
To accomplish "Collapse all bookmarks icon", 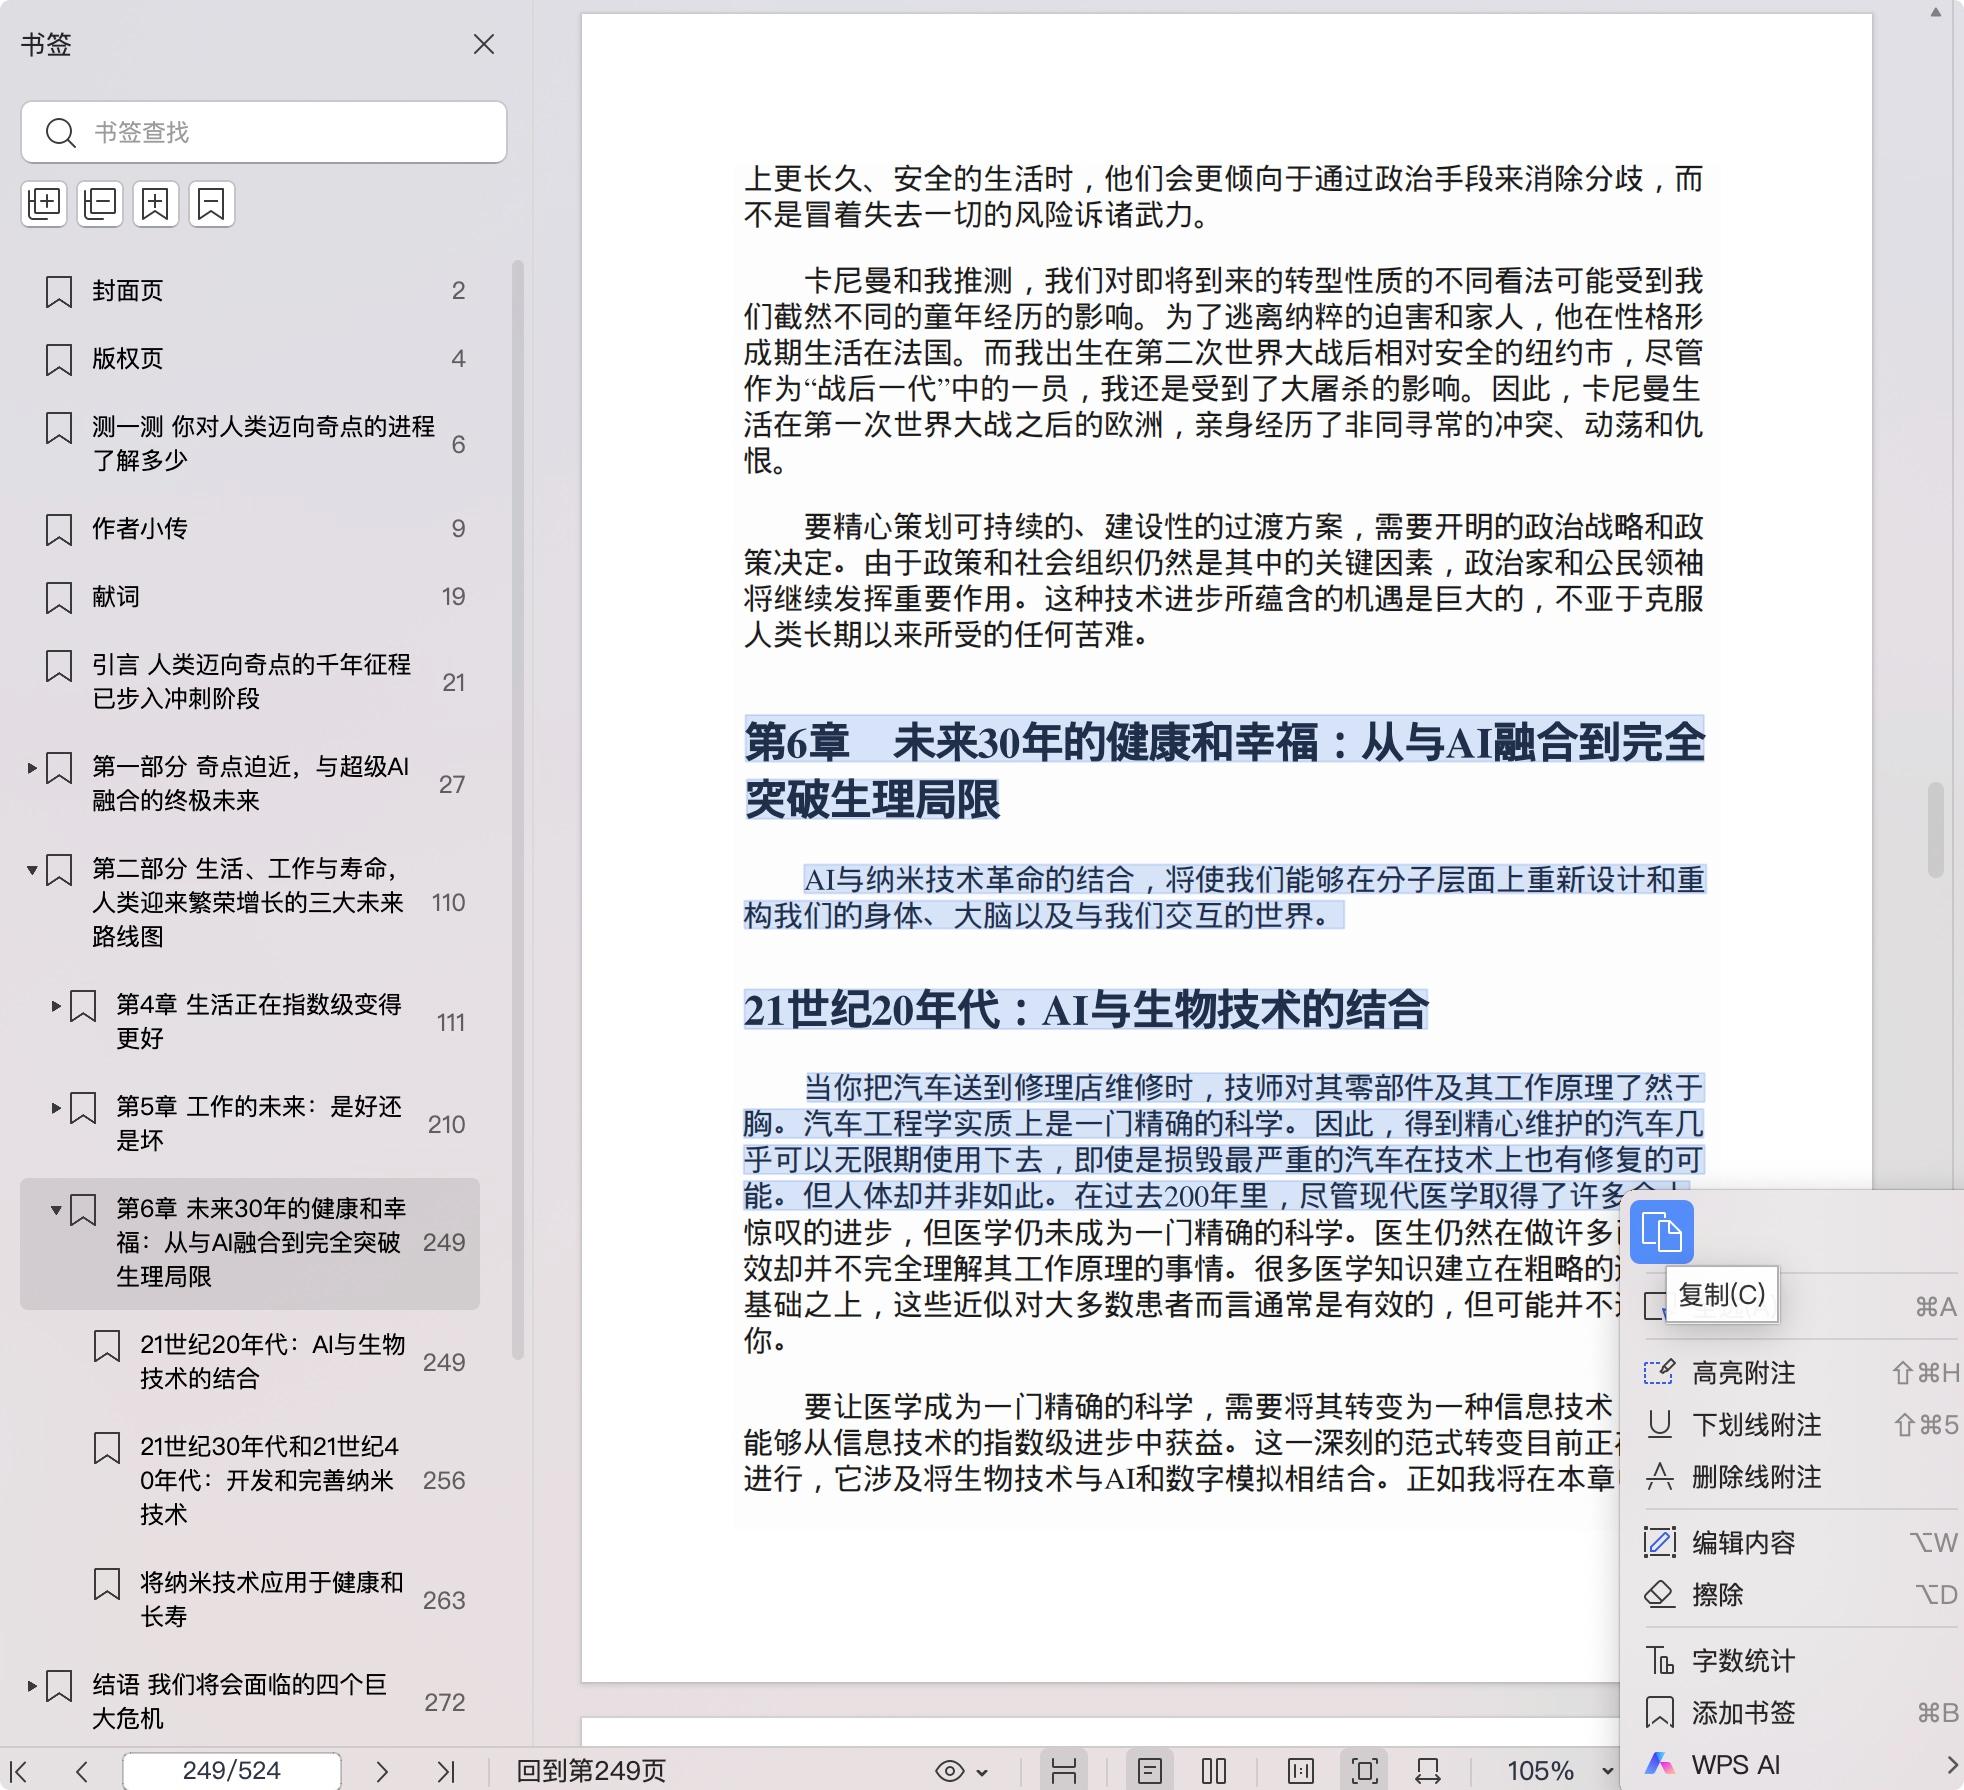I will tap(100, 204).
